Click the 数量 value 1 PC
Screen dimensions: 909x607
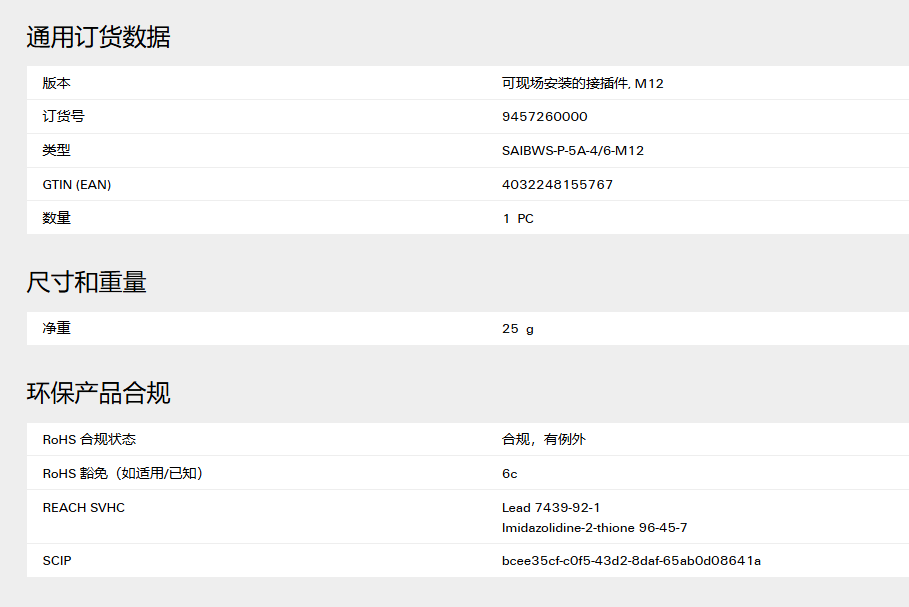coord(518,219)
